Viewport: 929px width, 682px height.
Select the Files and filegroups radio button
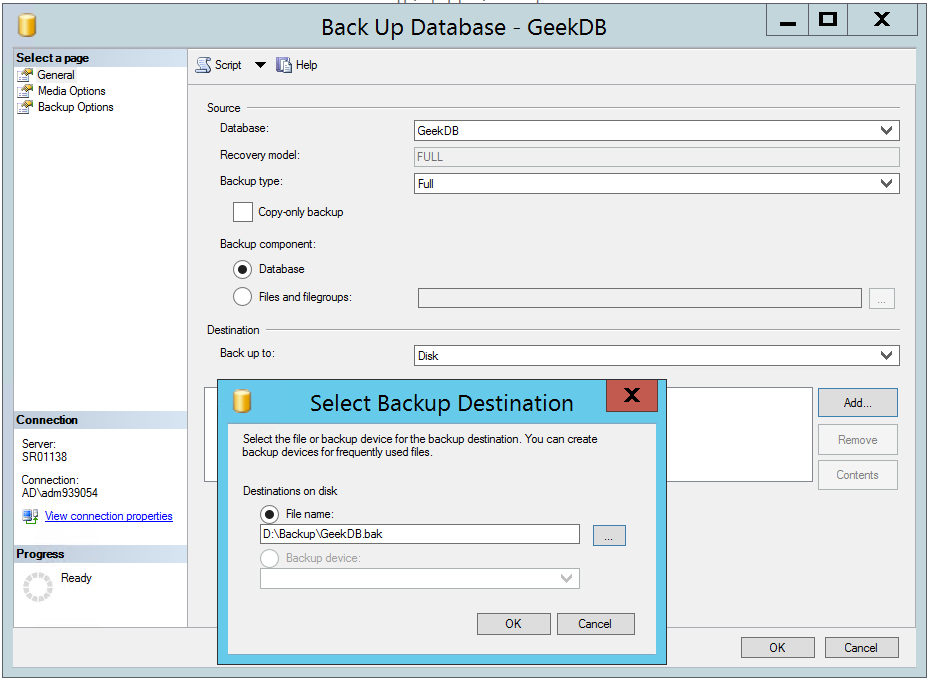243,296
